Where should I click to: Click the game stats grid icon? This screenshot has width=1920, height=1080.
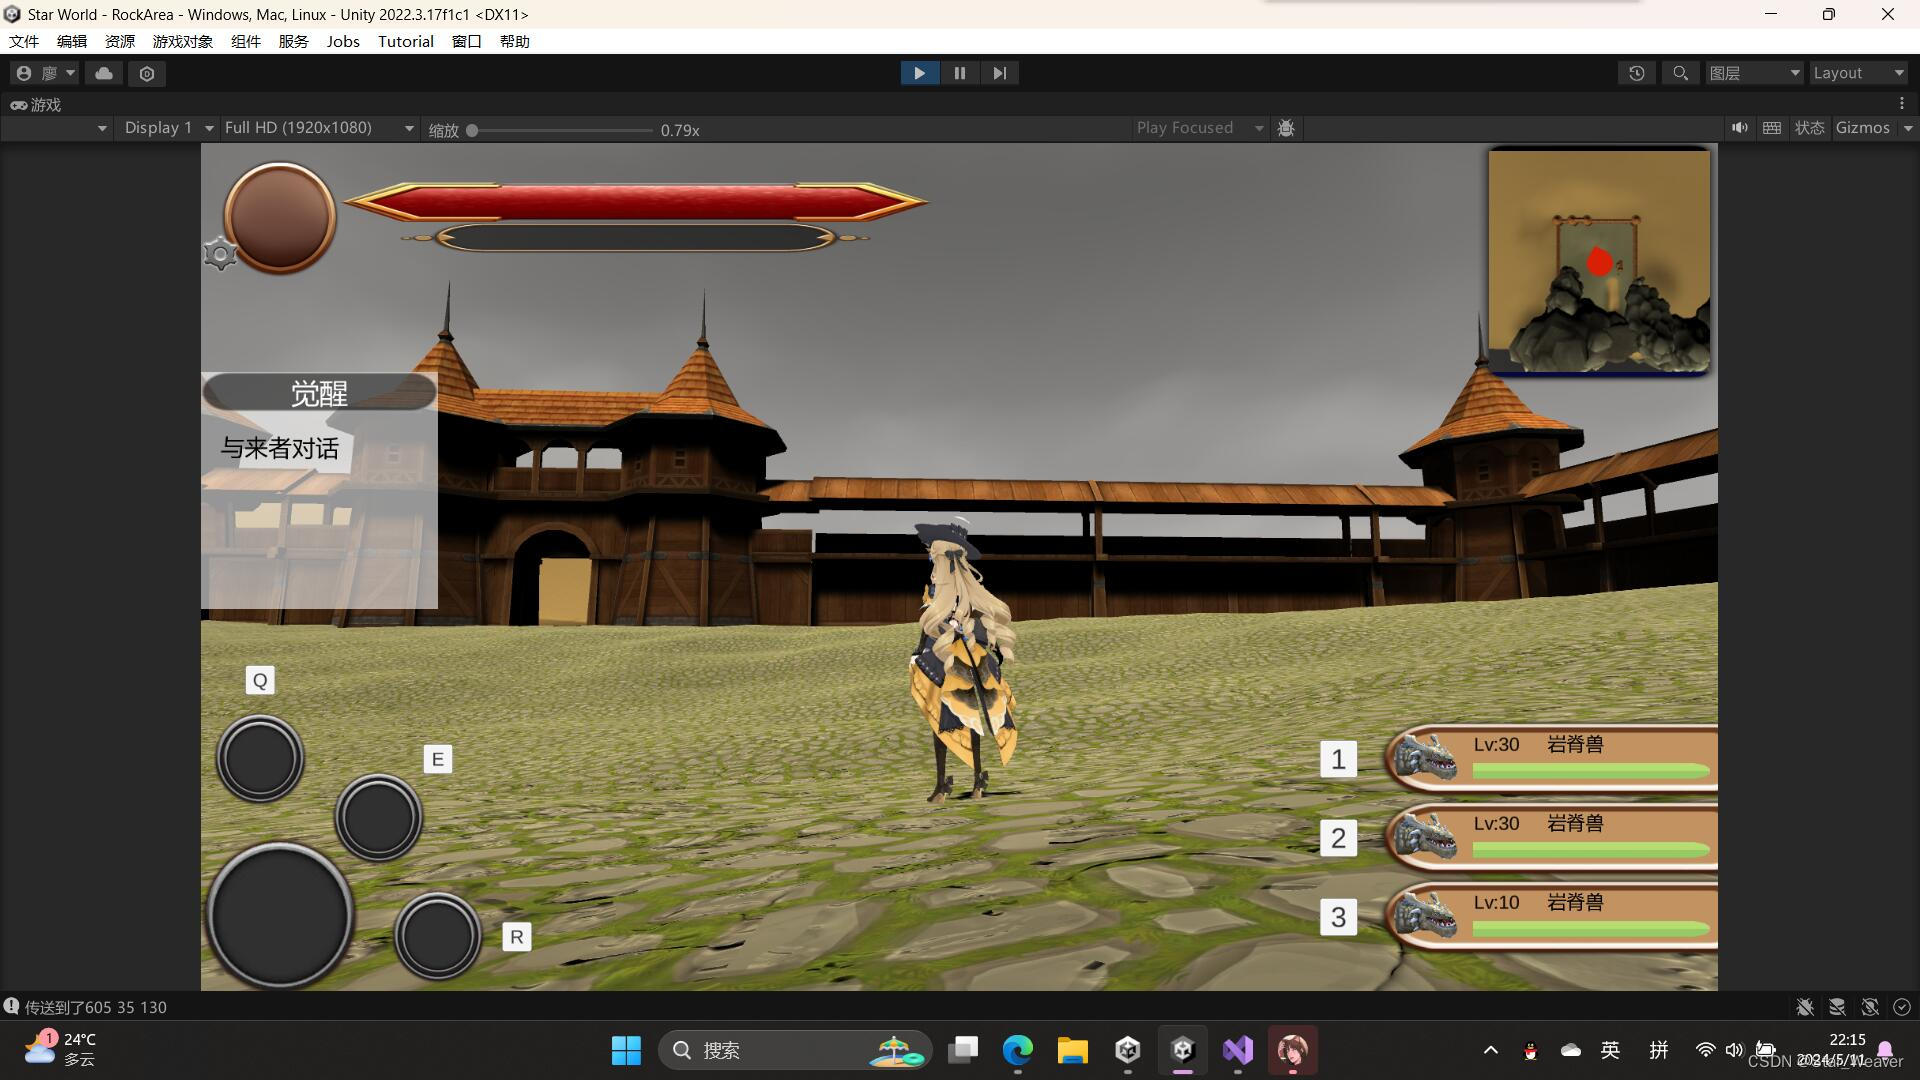(x=1771, y=128)
